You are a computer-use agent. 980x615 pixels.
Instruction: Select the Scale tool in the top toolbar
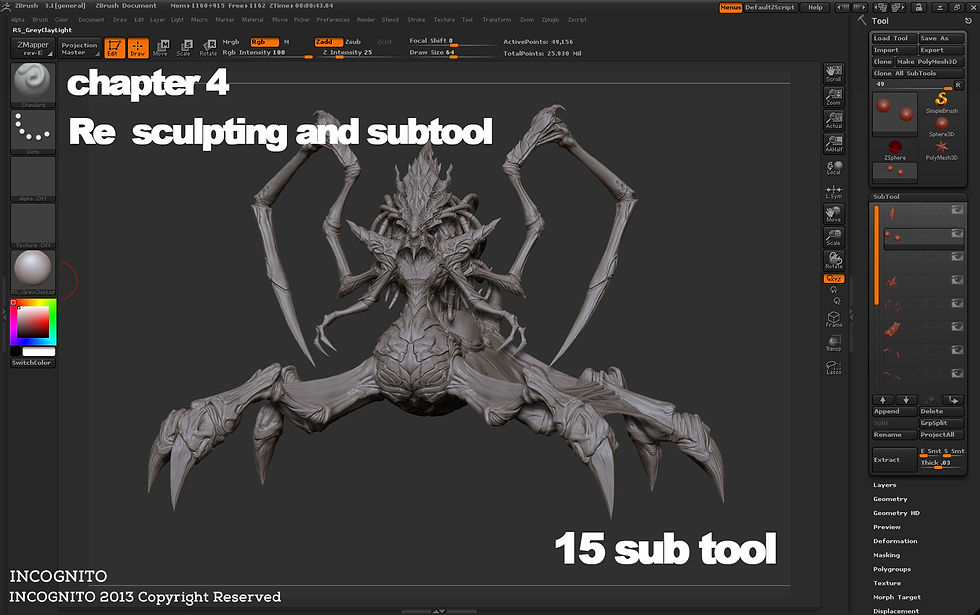coord(184,48)
